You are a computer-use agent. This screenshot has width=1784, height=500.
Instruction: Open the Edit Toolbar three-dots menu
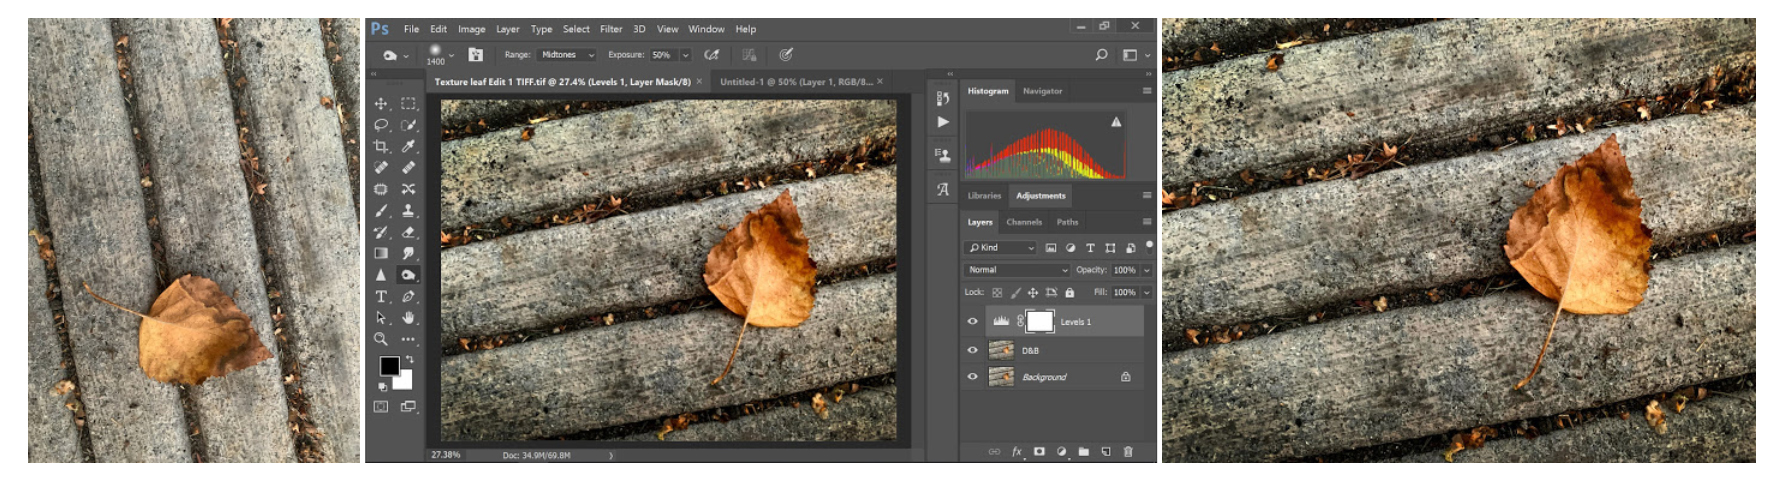(x=408, y=339)
